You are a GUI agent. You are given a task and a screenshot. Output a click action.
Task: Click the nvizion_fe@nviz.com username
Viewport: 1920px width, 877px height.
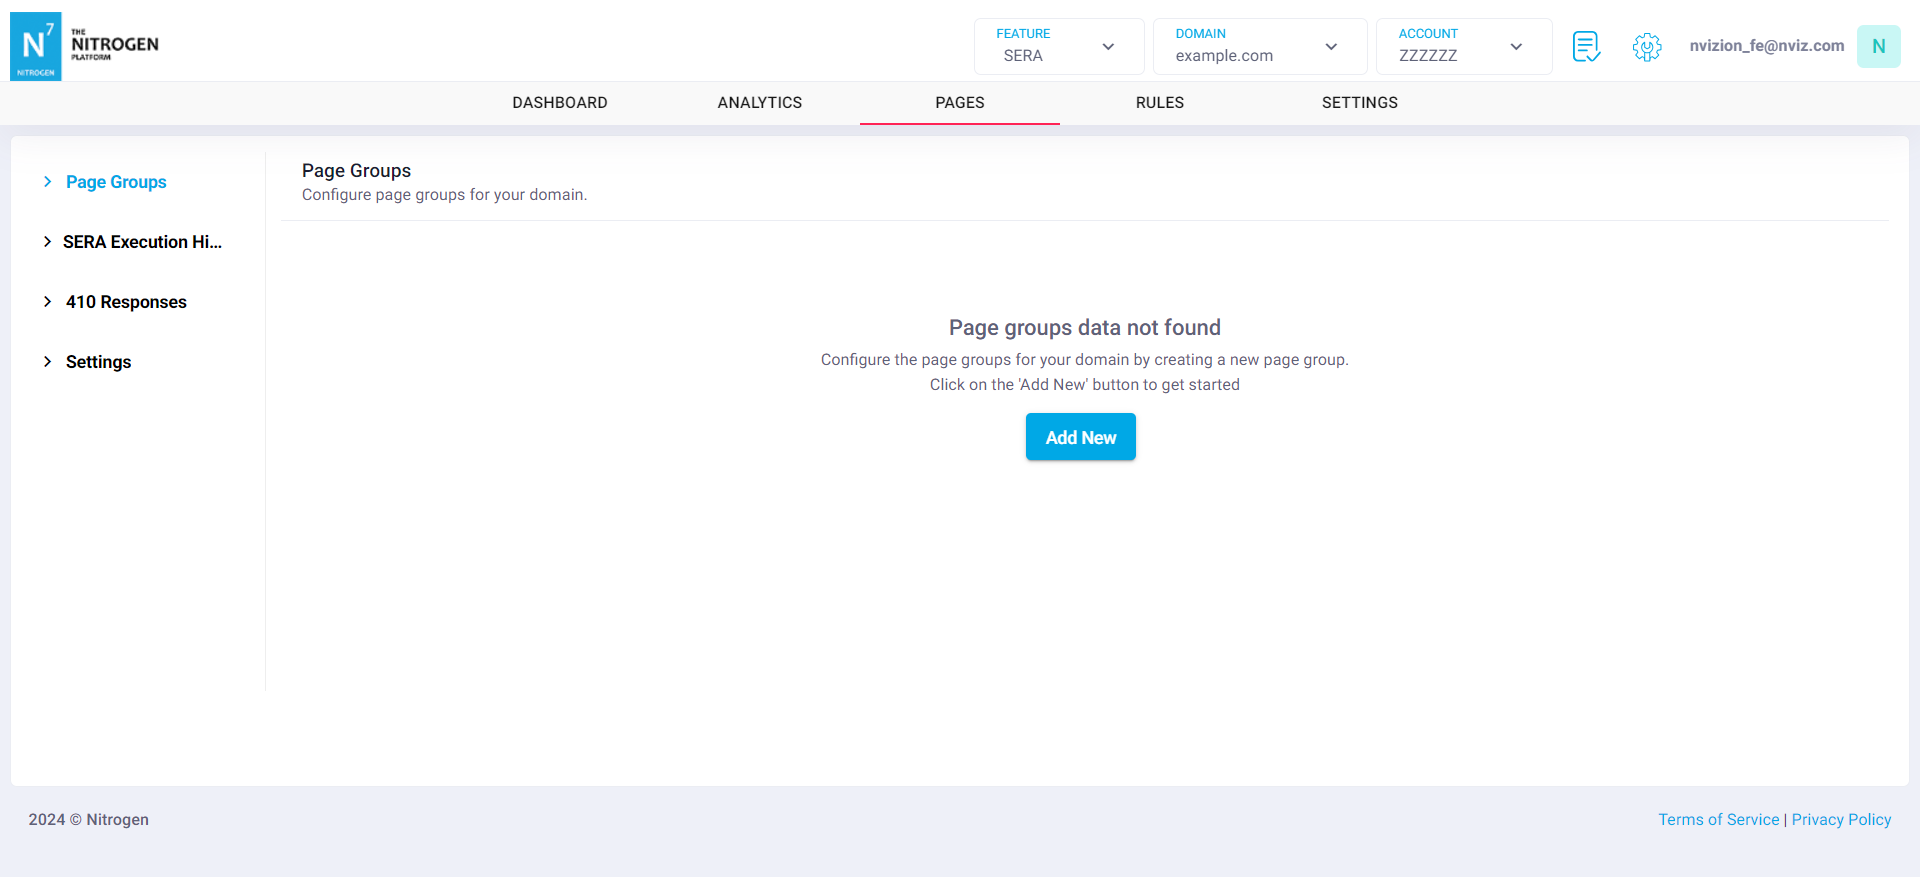(1766, 46)
